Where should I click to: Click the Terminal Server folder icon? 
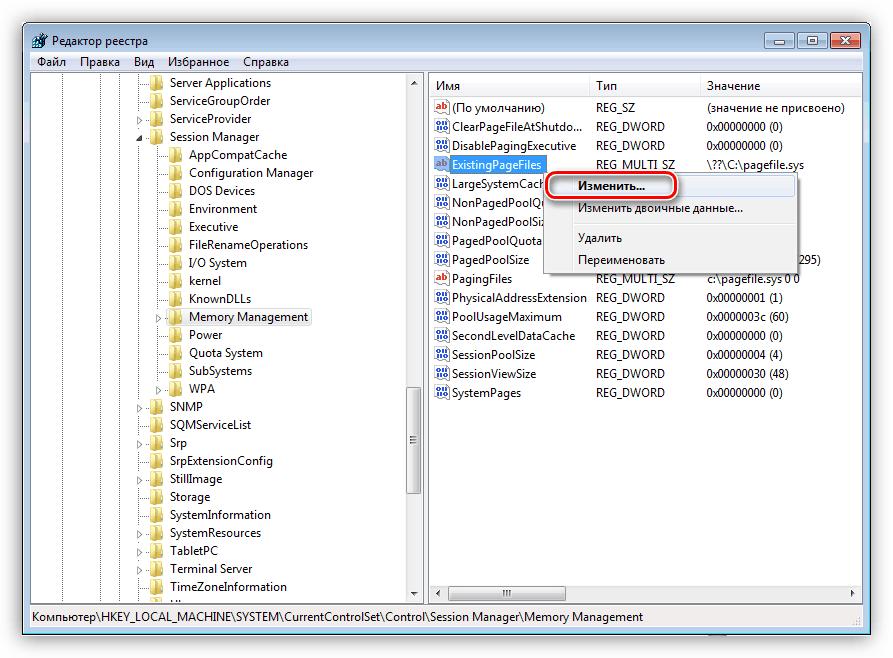pos(157,569)
